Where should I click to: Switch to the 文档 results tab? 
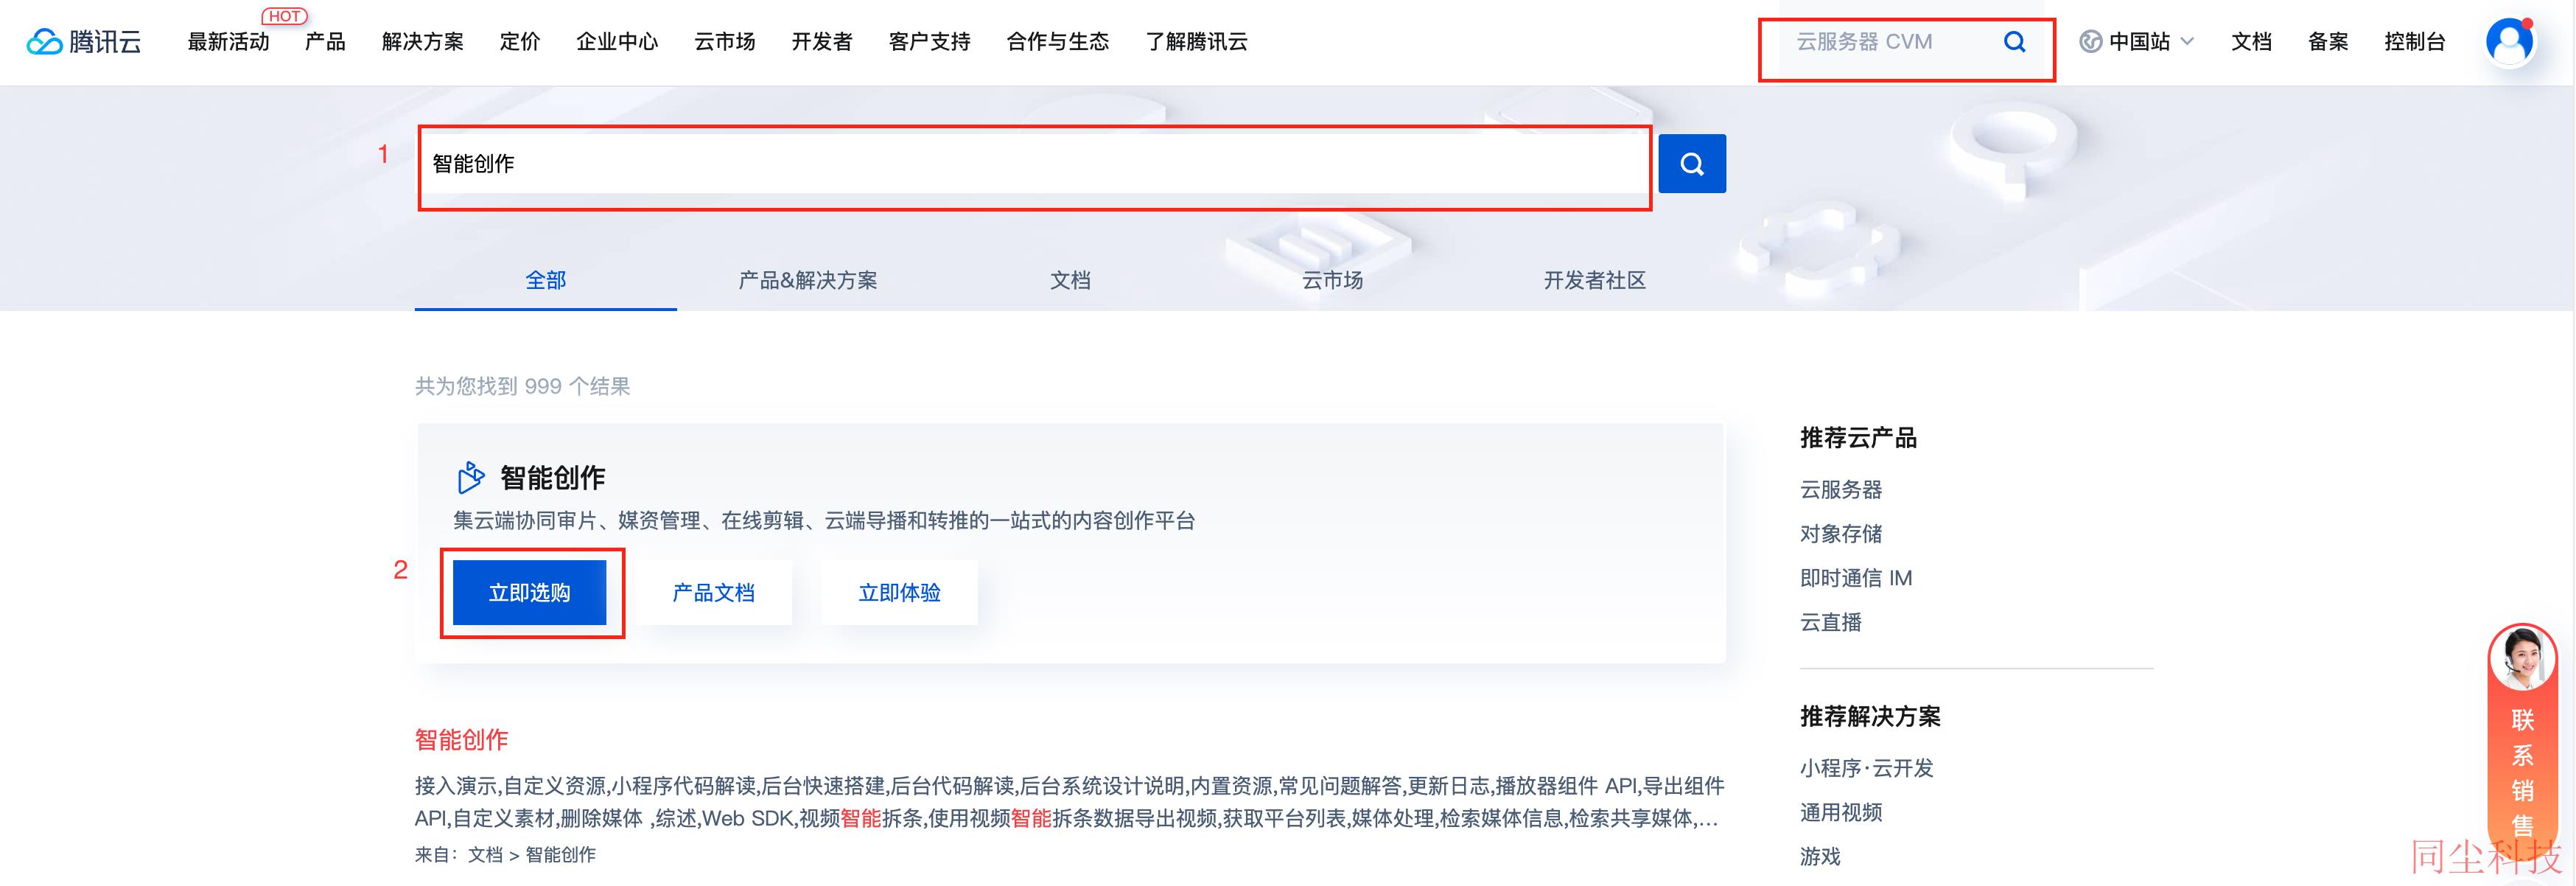pos(1070,280)
